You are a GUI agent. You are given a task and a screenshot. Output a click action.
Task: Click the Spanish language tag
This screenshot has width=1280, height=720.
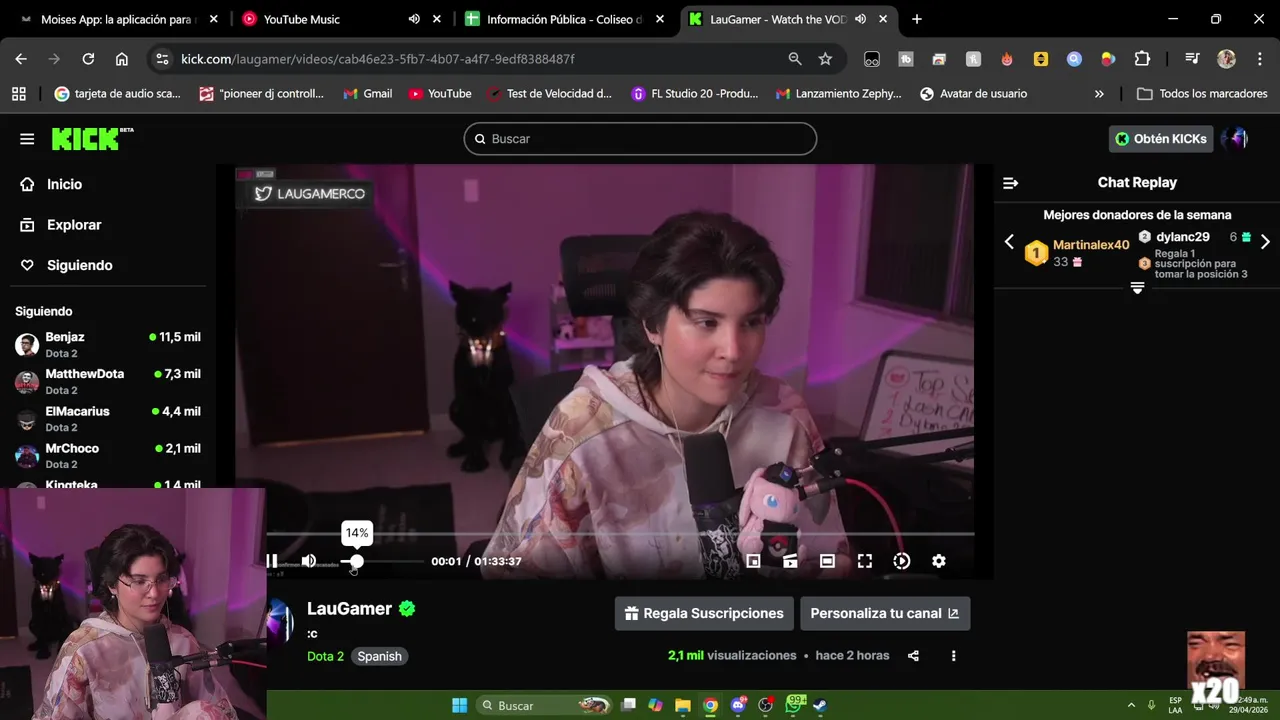point(379,656)
